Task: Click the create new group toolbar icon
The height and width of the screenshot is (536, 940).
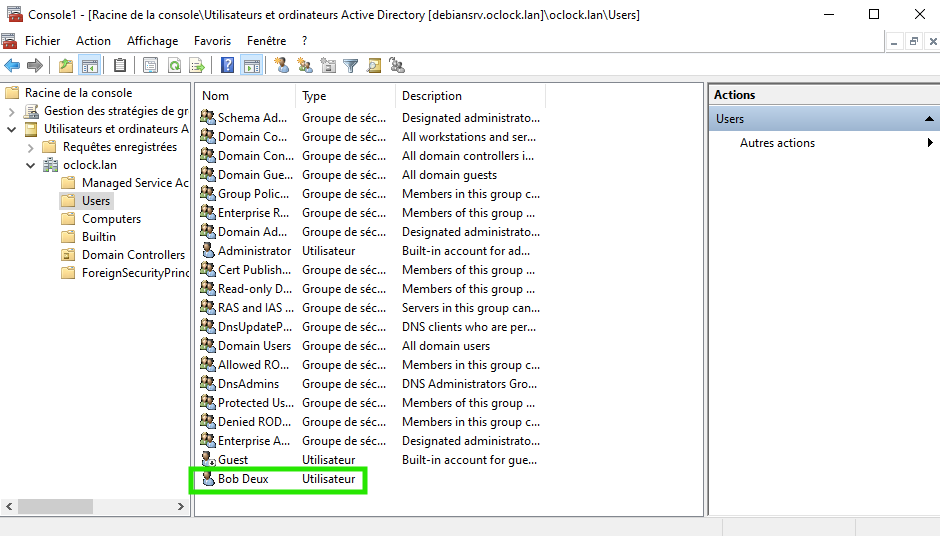Action: point(305,66)
